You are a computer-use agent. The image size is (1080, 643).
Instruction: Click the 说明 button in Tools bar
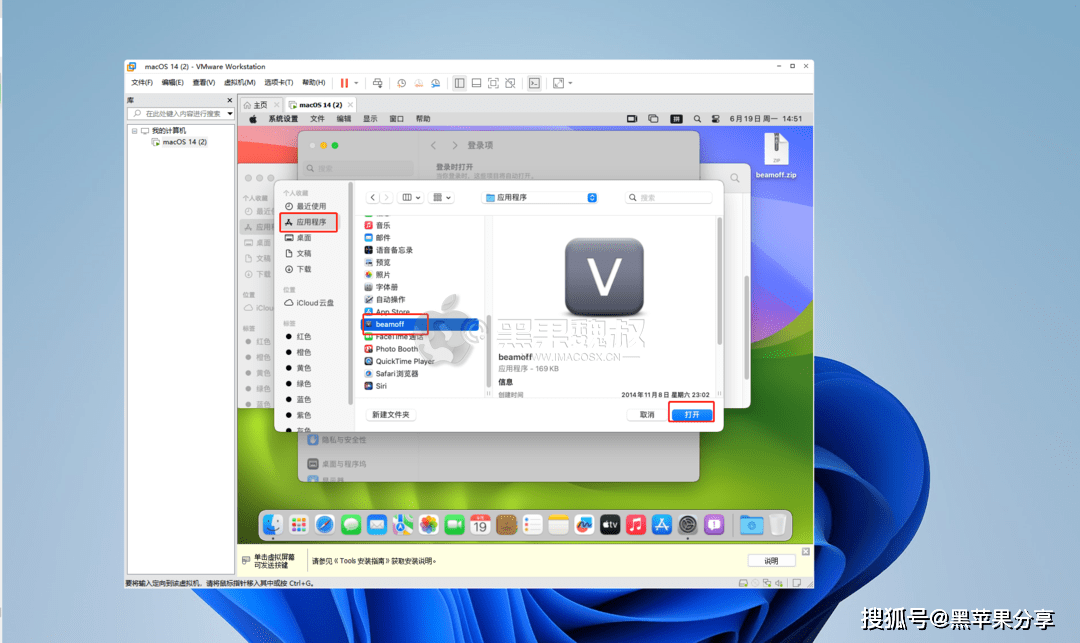771,561
